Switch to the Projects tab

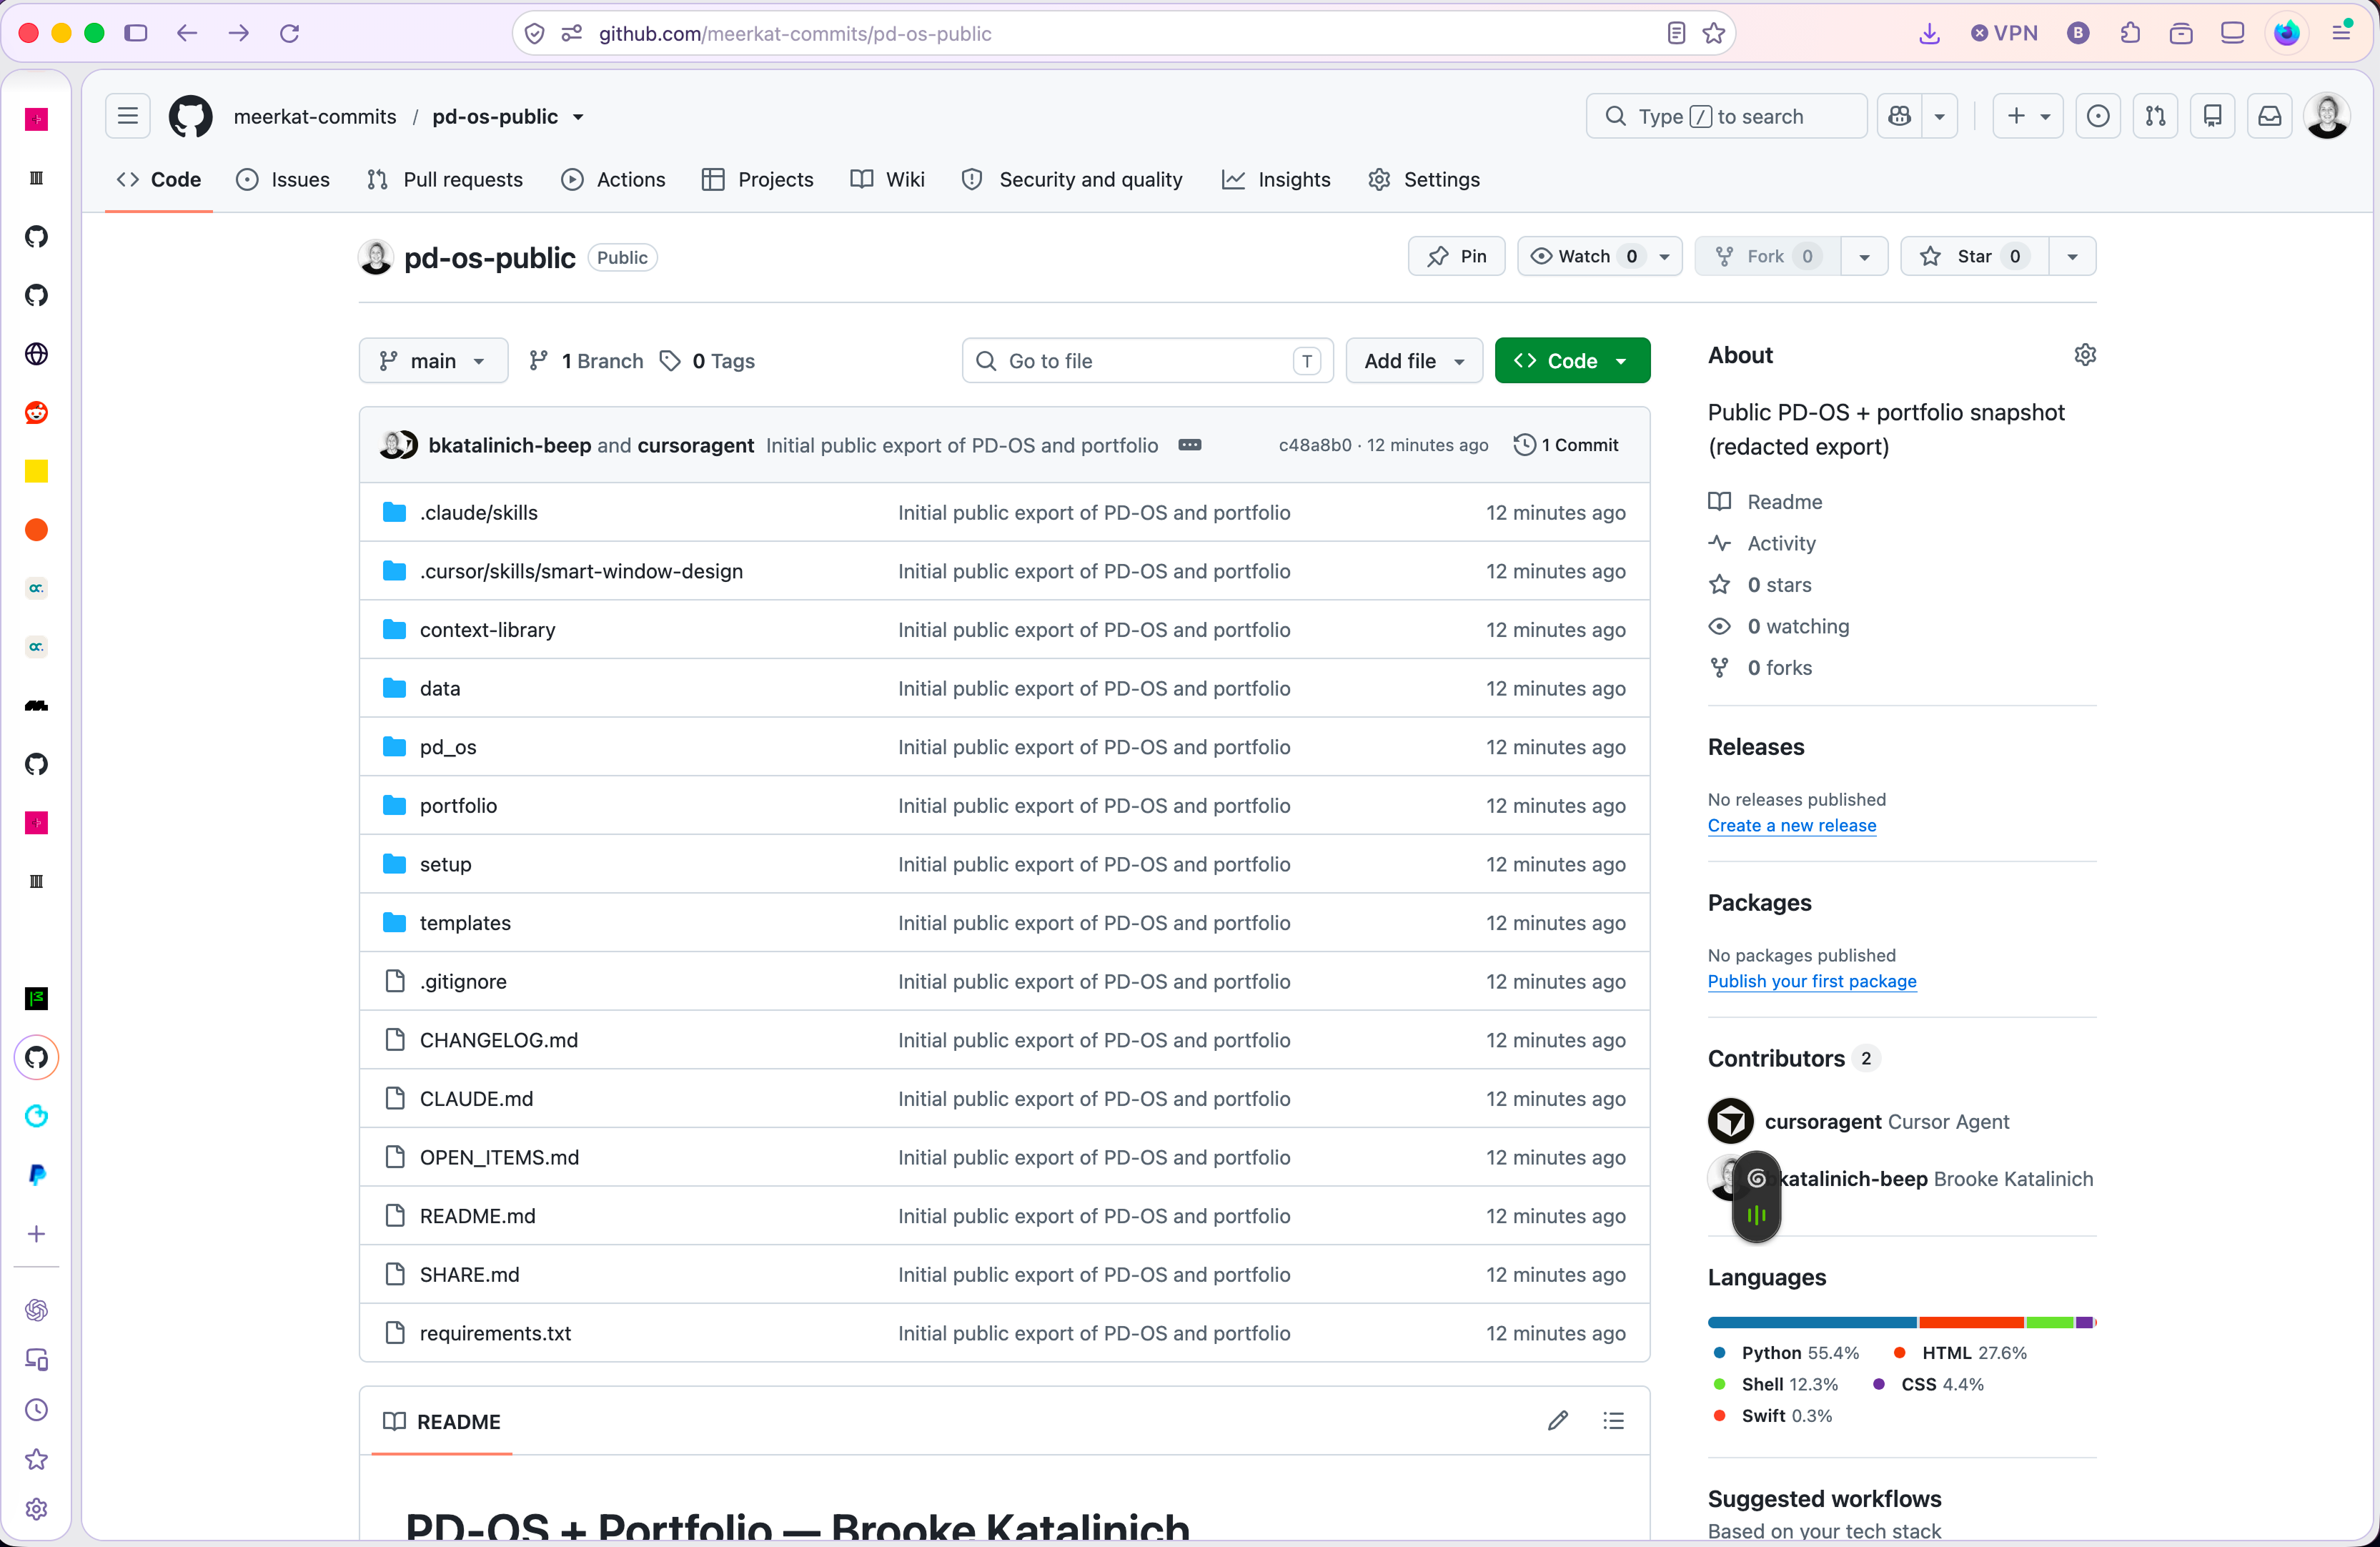click(x=758, y=180)
